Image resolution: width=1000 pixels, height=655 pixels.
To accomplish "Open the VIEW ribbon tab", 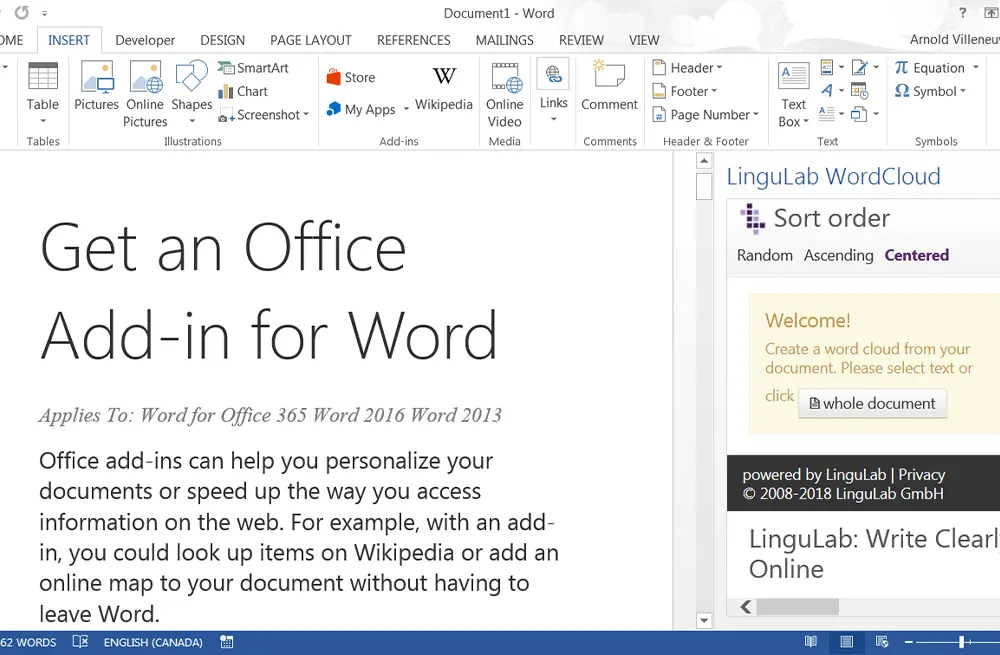I will [644, 40].
